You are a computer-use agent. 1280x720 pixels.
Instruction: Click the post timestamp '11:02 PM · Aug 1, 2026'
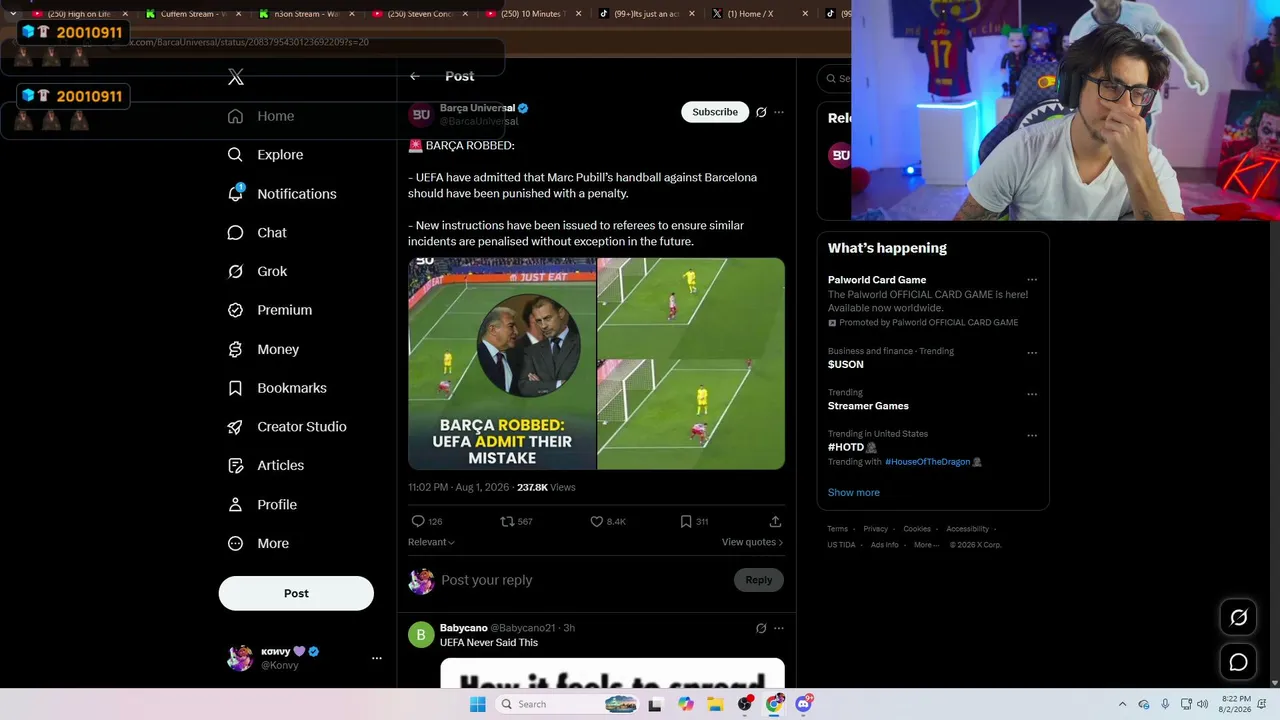[x=459, y=487]
